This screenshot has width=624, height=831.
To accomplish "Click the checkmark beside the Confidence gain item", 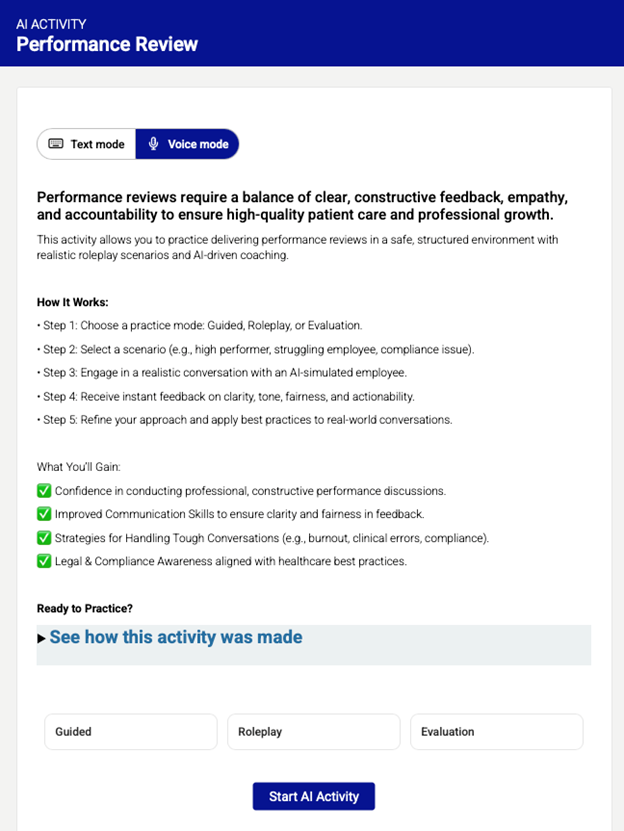I will 42,490.
